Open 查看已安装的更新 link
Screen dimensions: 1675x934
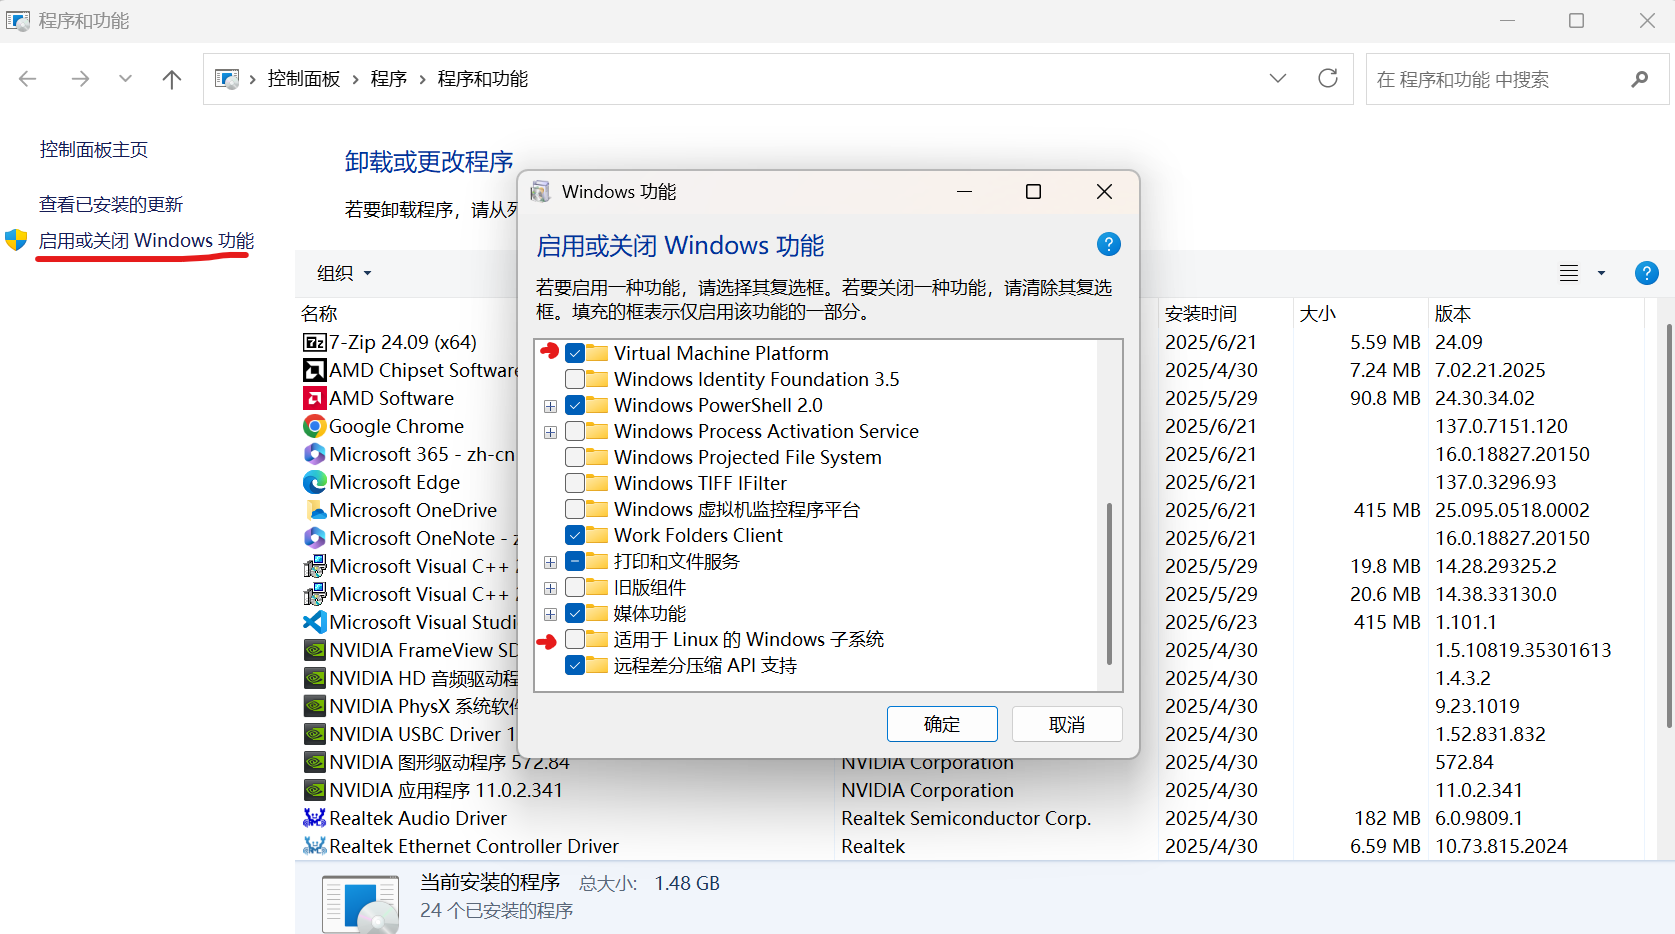point(111,205)
